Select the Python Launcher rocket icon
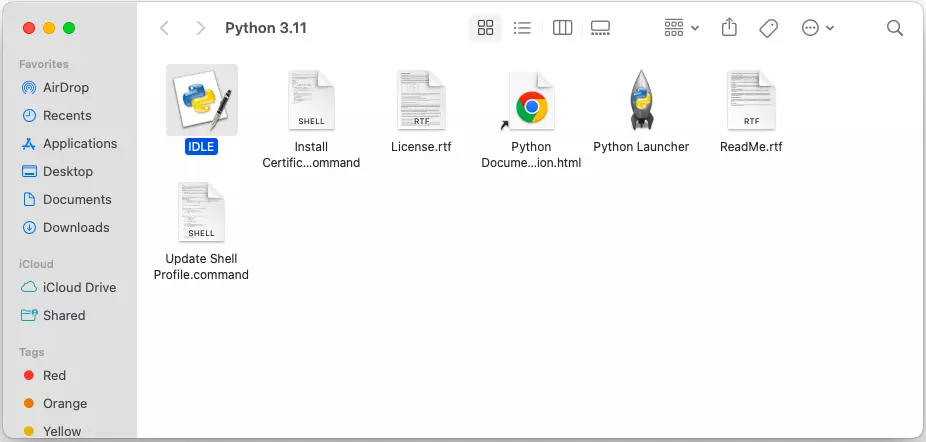The height and width of the screenshot is (442, 926). point(641,100)
